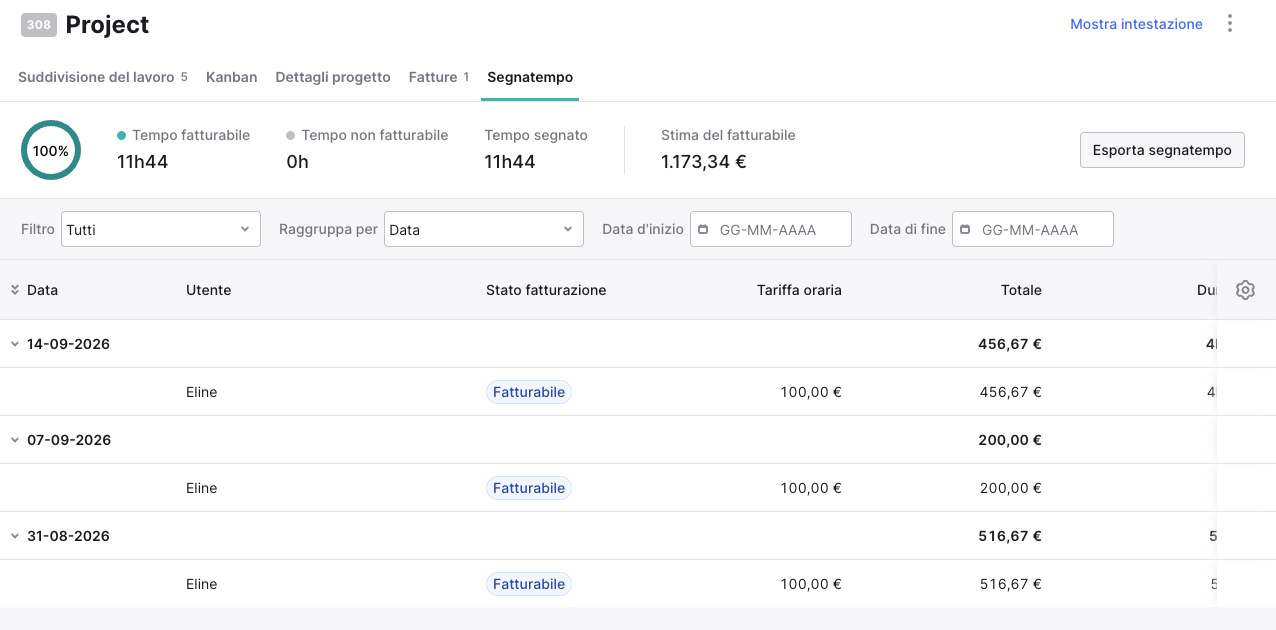1276x630 pixels.
Task: Click calendar icon in Data di fine field
Action: (x=964, y=229)
